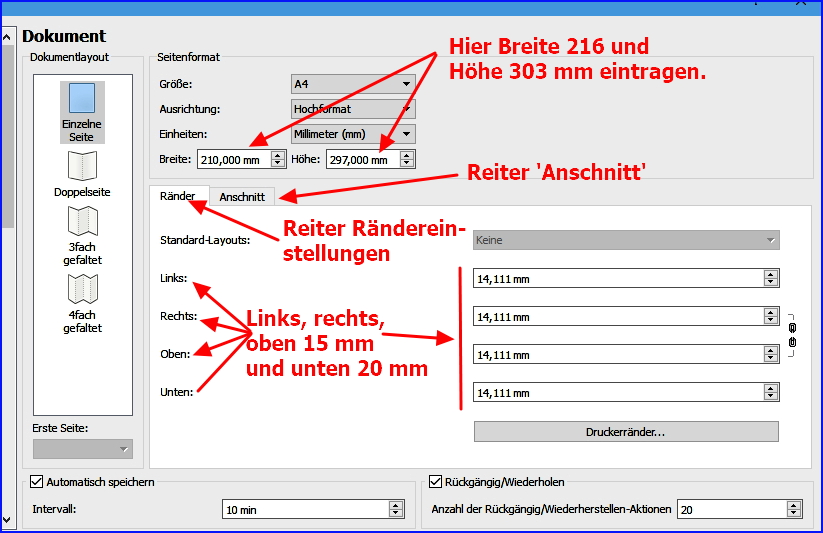Screen dimensions: 823x533
Task: Click the Unten margin stepper arrows
Action: (770, 392)
